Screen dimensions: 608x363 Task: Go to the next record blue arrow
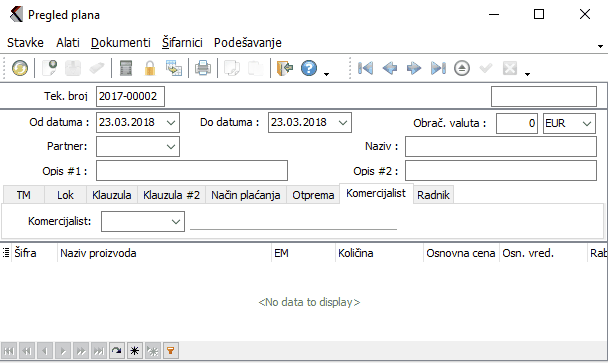coord(414,68)
